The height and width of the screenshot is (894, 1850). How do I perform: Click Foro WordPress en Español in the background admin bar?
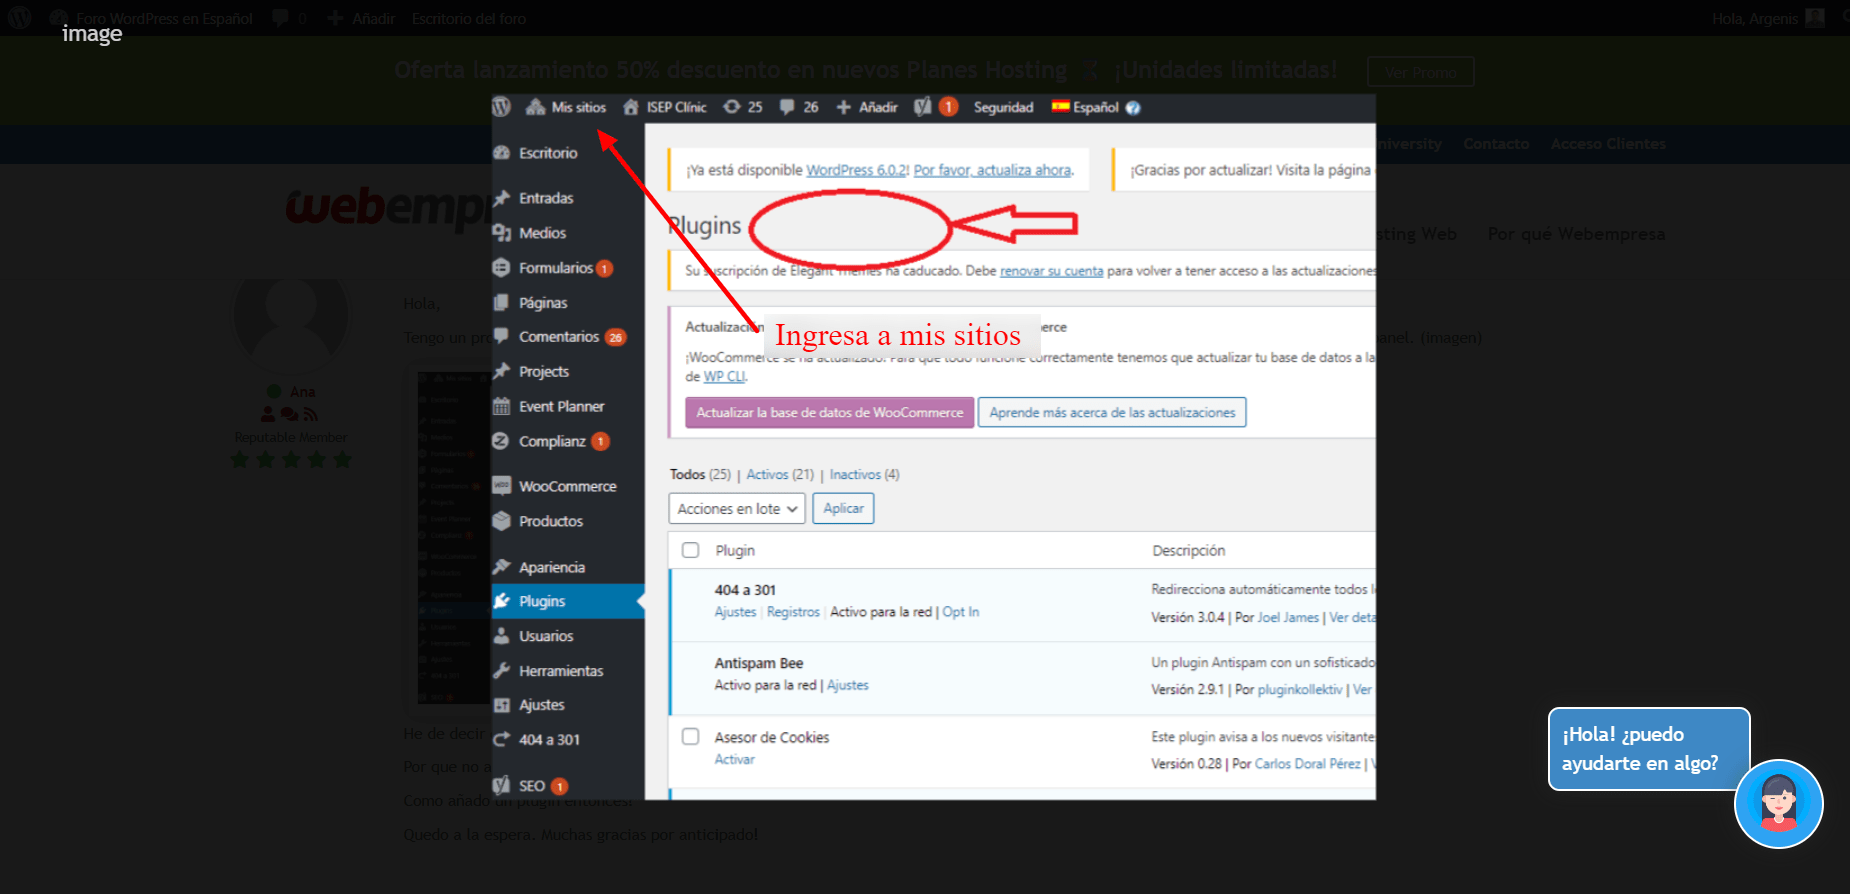[x=165, y=19]
